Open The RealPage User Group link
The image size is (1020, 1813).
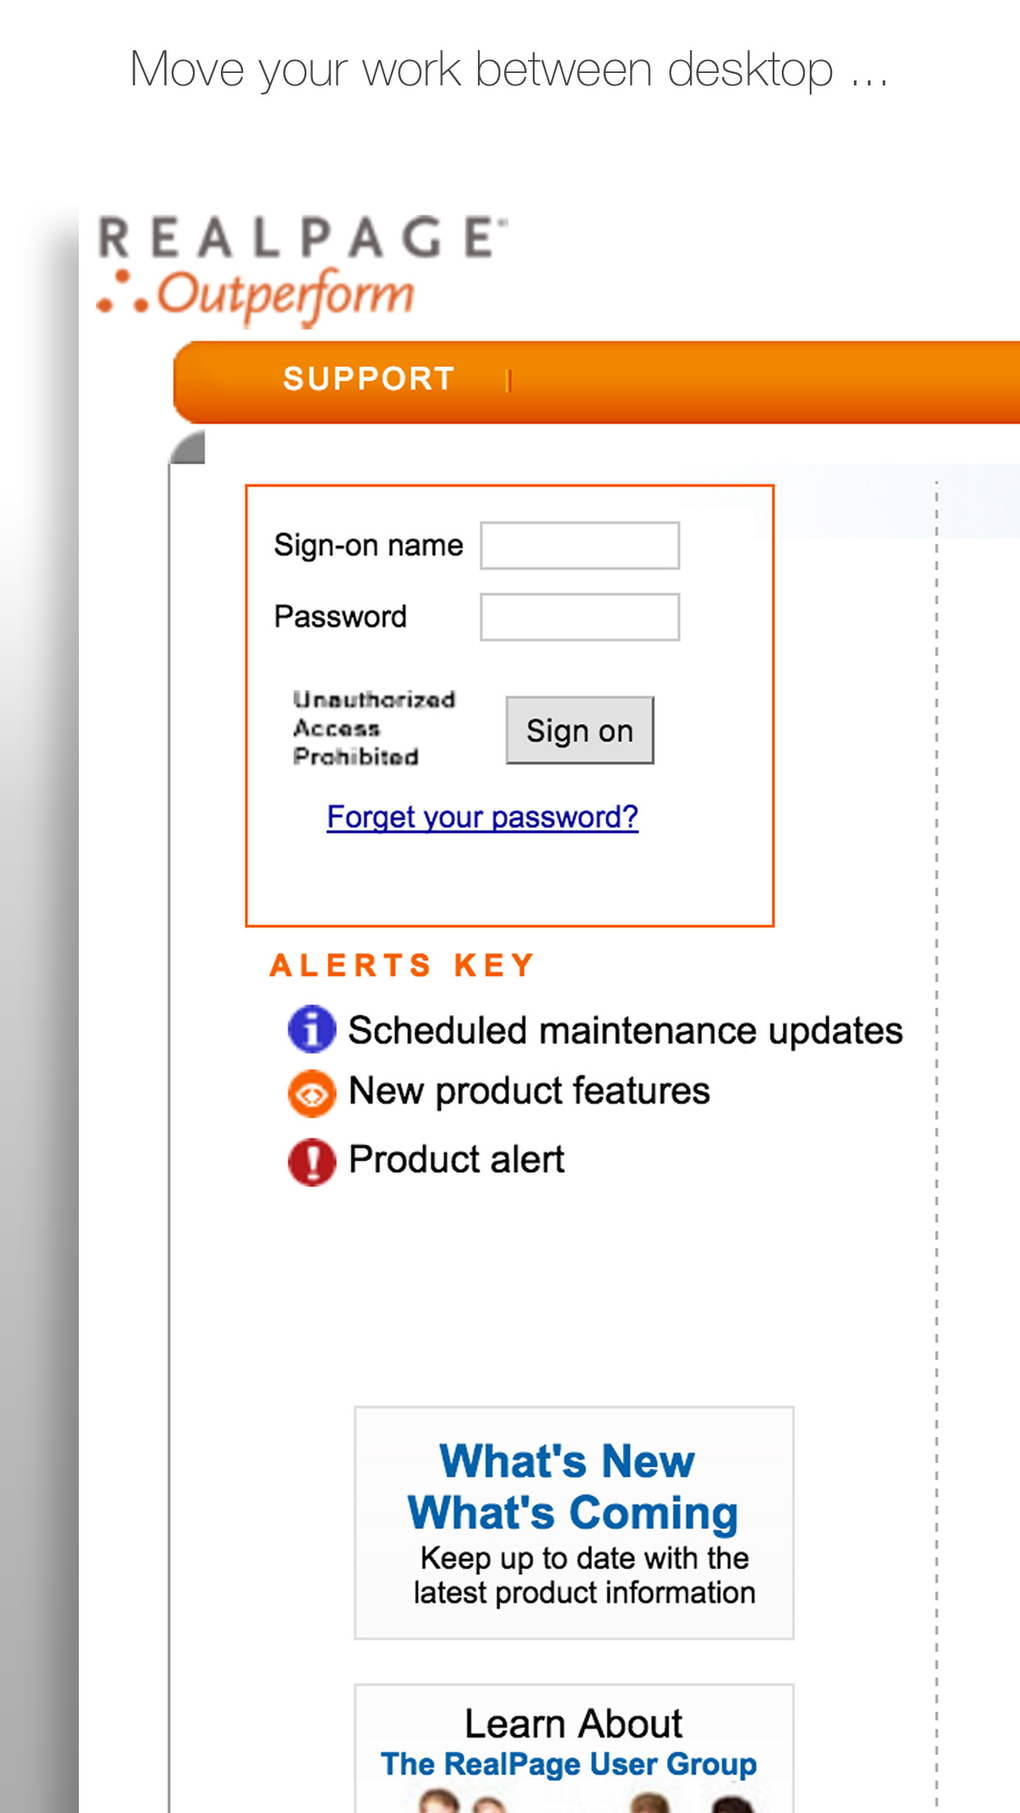569,1764
